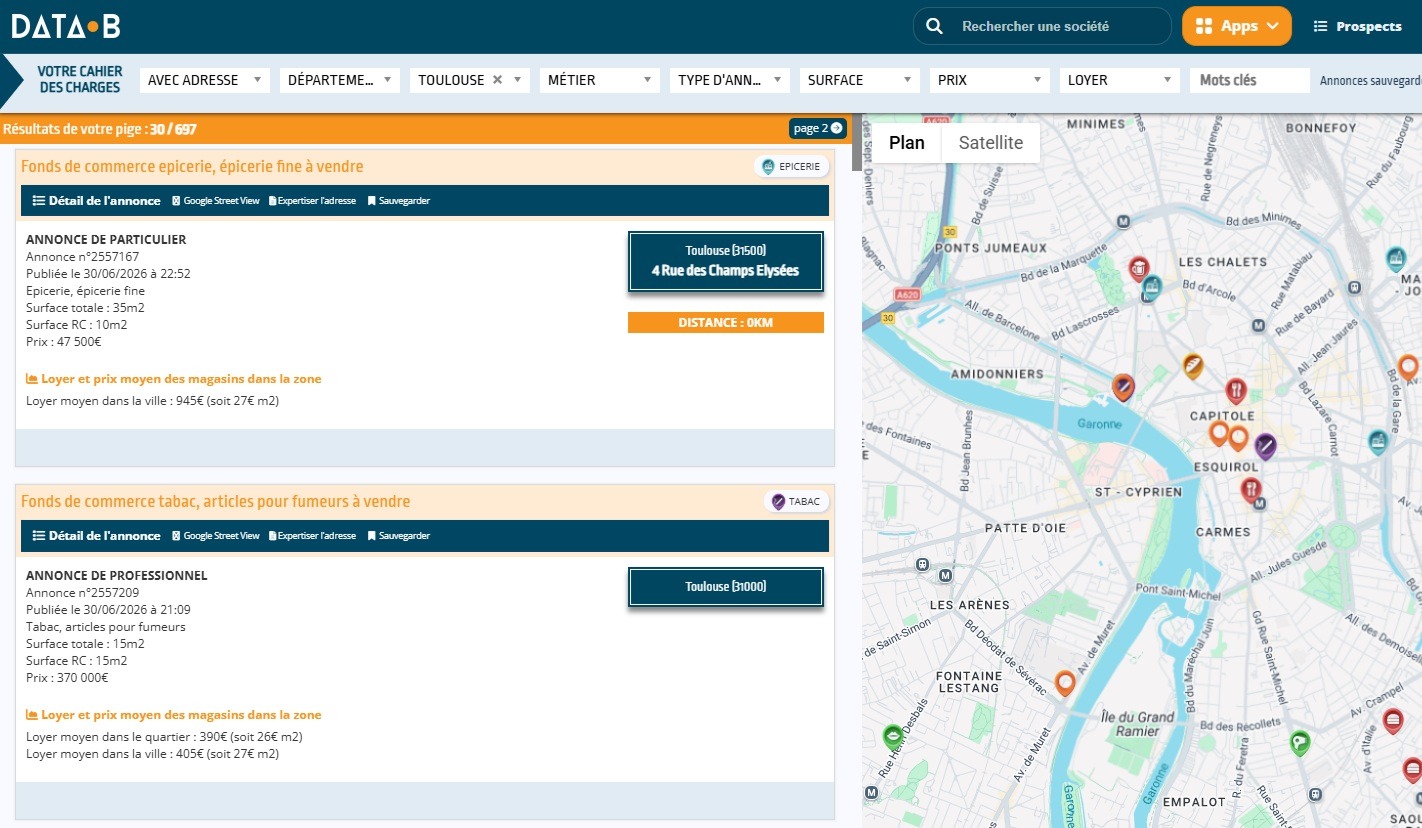The height and width of the screenshot is (828, 1422).
Task: Open Annonces sauvegardées at the filter bar's end
Action: tap(1371, 80)
